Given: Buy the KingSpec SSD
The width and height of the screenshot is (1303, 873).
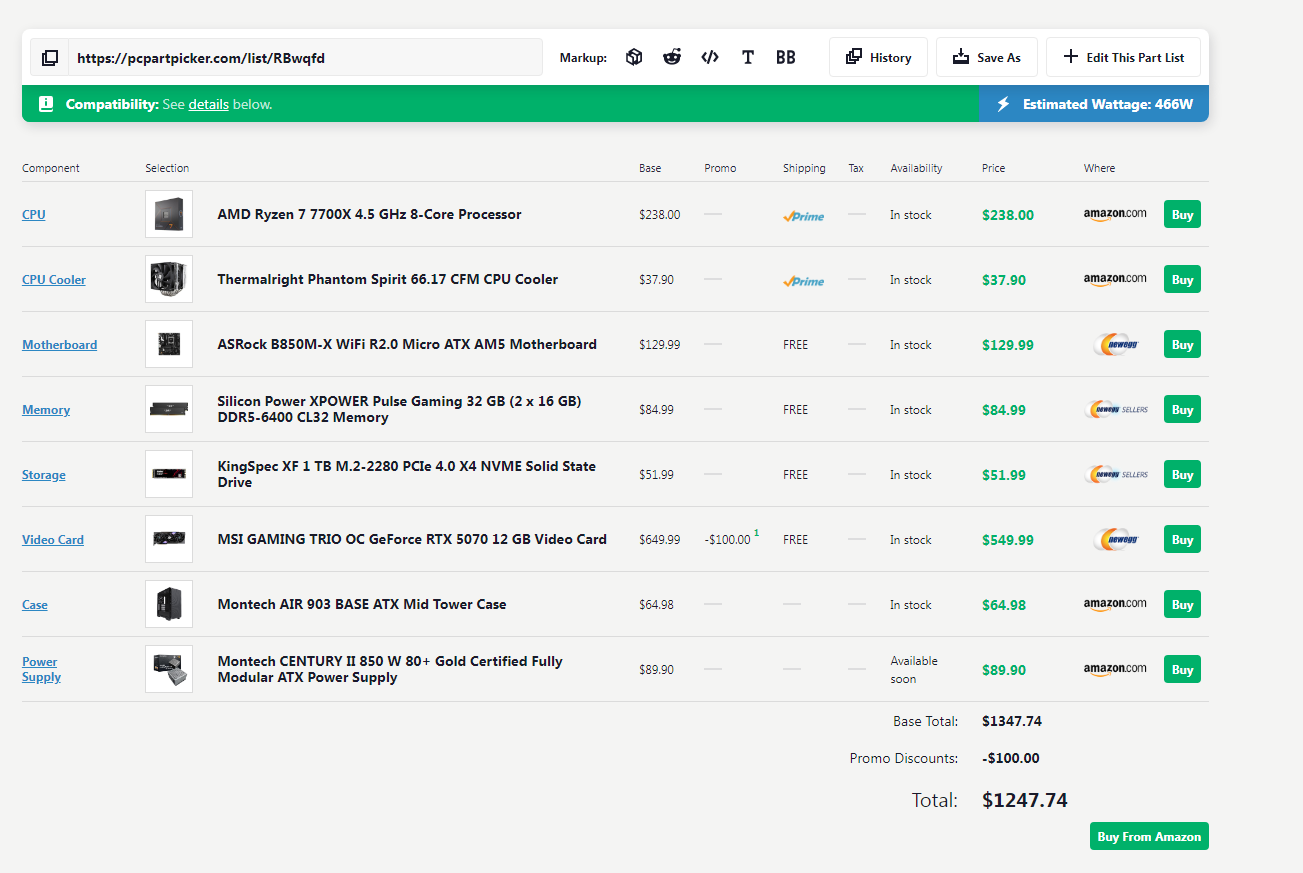Looking at the screenshot, I should 1182,474.
